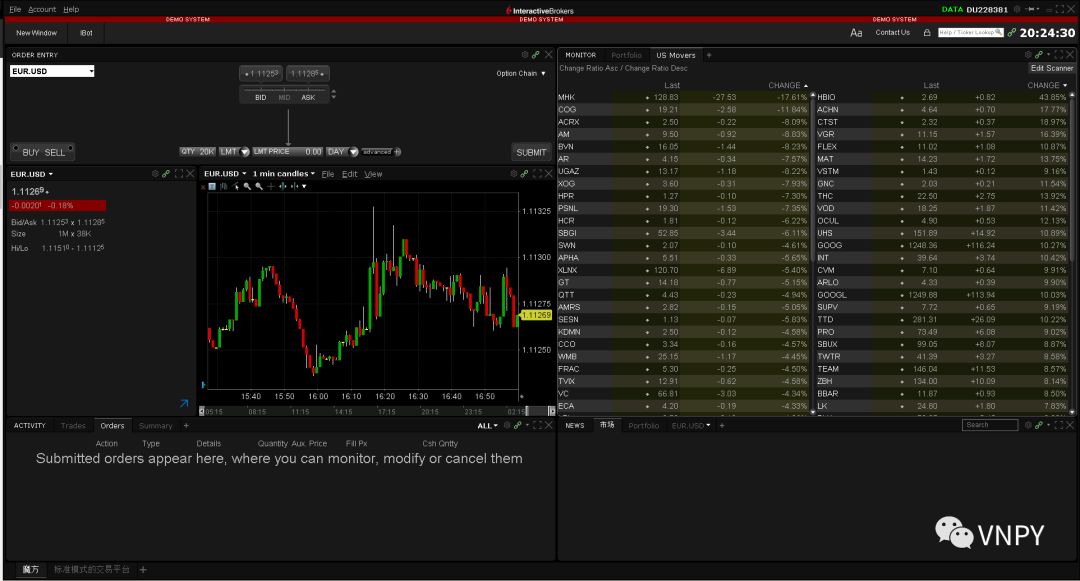
Task: Click the stepper arrows beside the ASK slider
Action: [333, 94]
